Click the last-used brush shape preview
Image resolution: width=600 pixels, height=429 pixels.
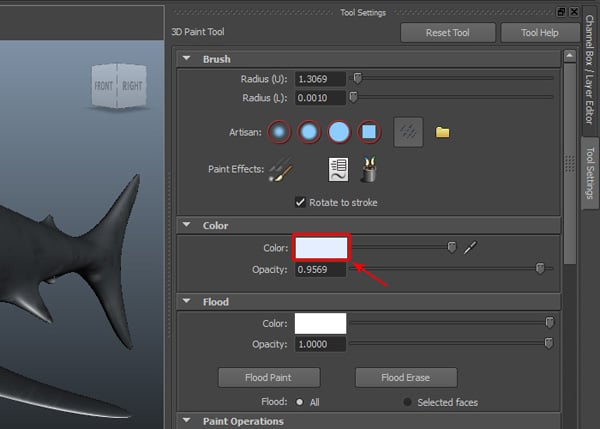pyautogui.click(x=408, y=132)
